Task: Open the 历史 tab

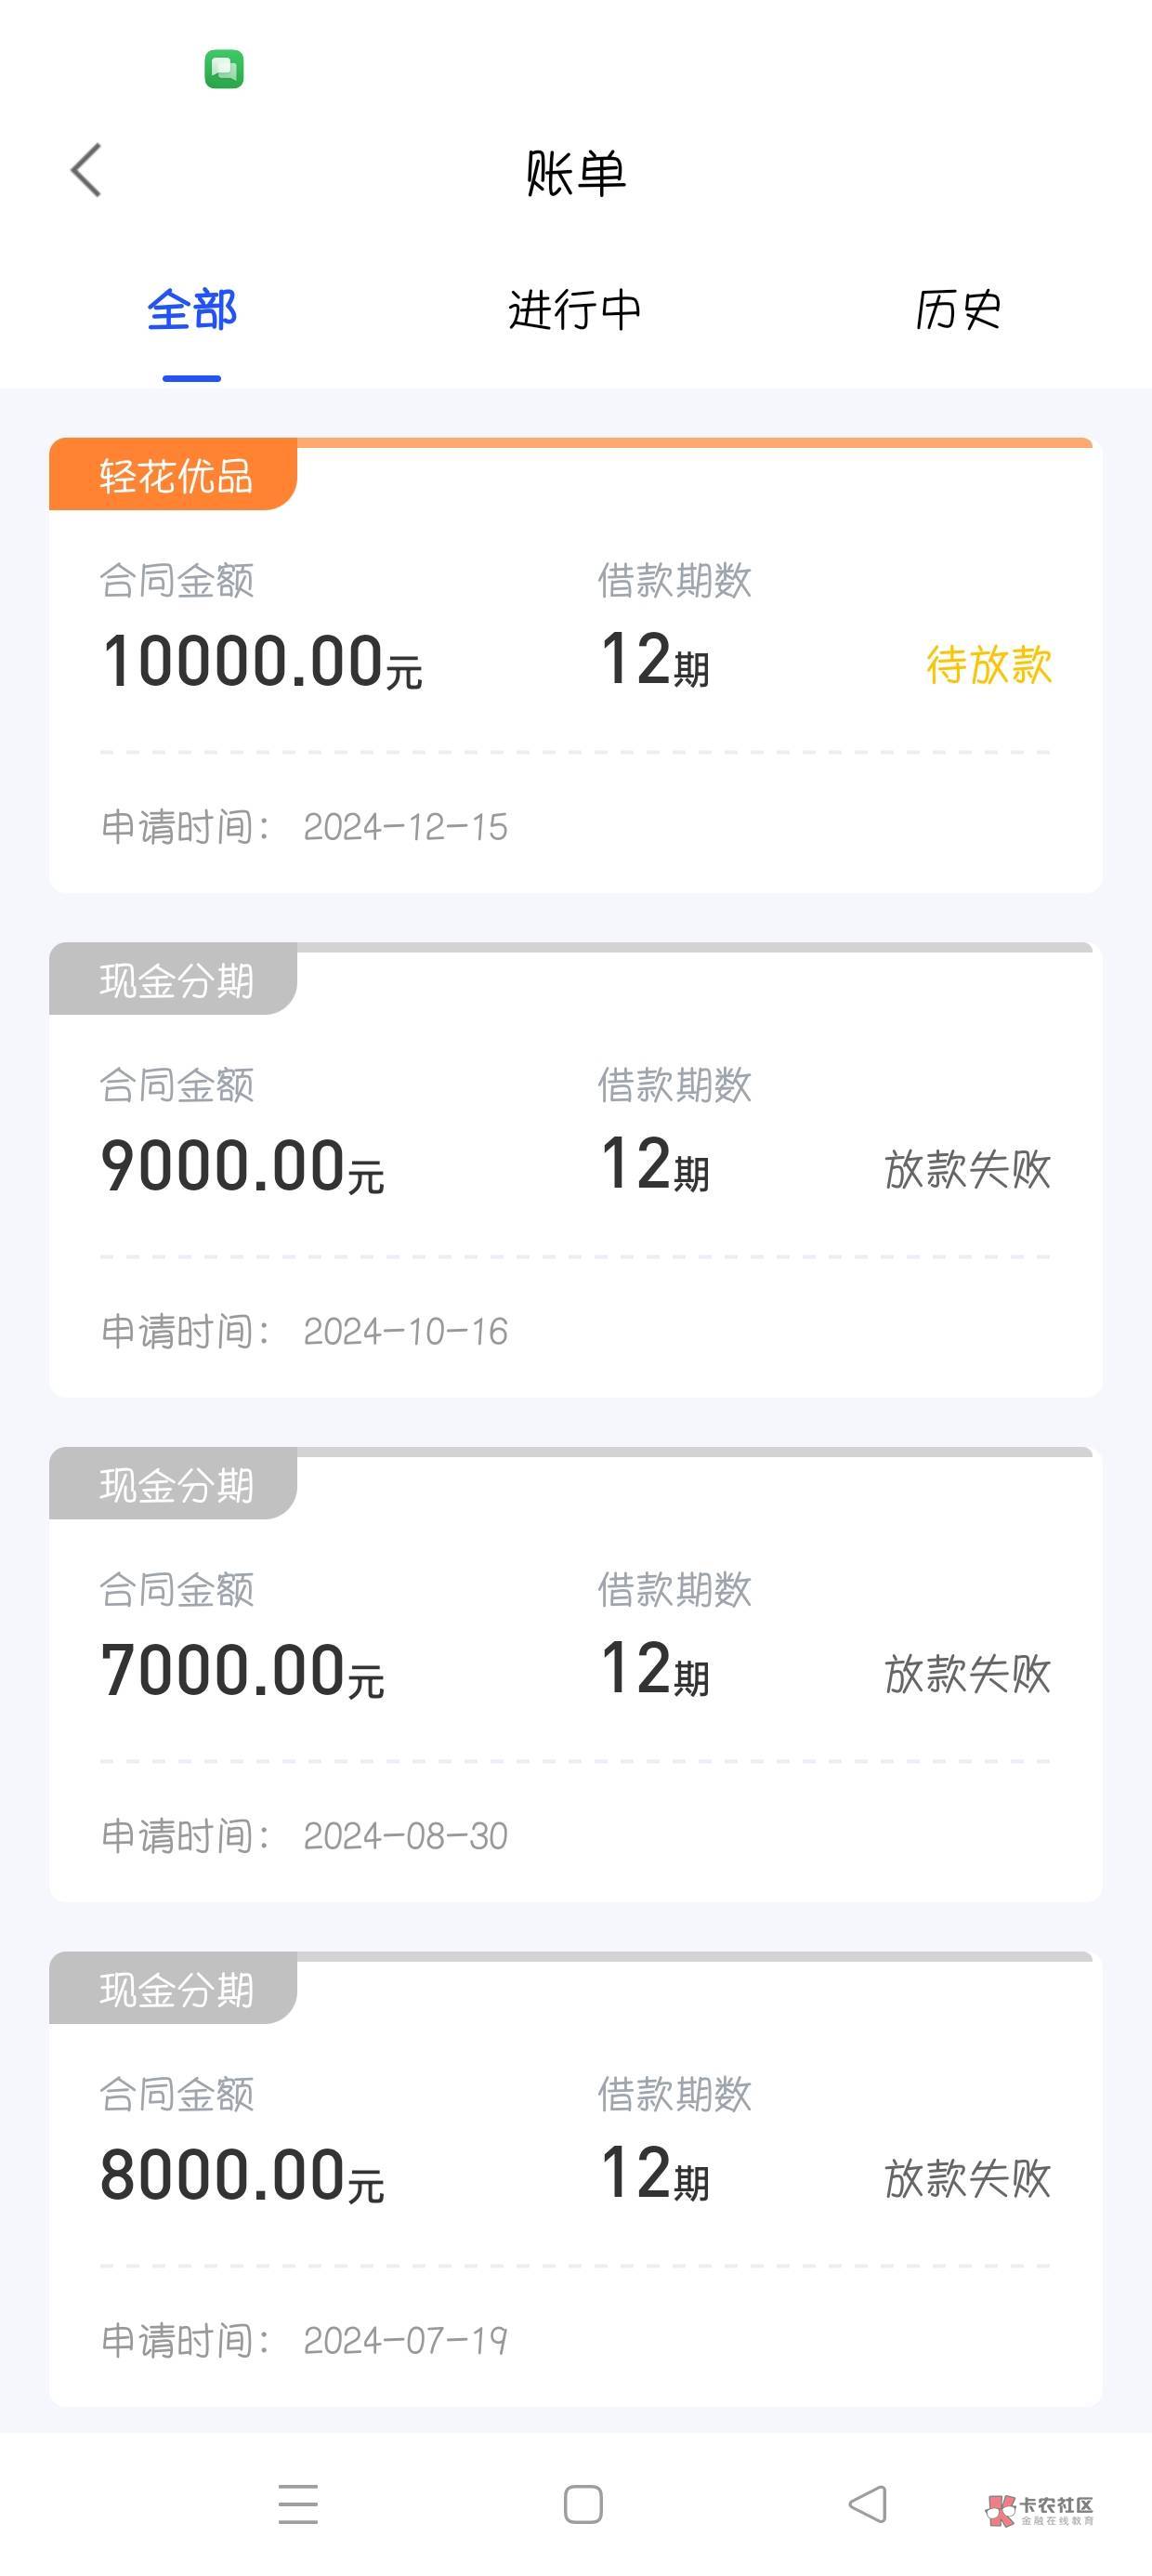Action: tap(958, 310)
